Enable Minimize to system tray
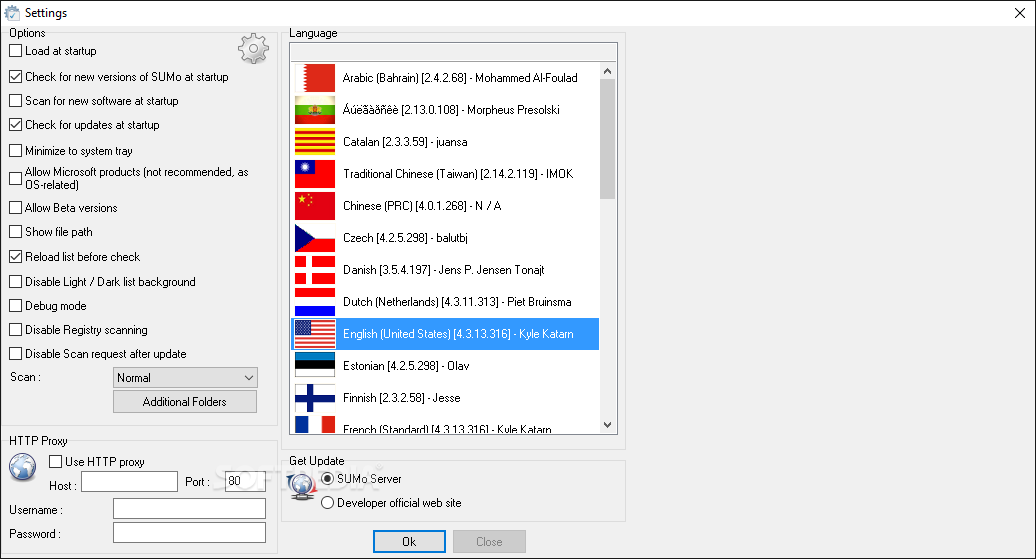1036x559 pixels. point(16,151)
